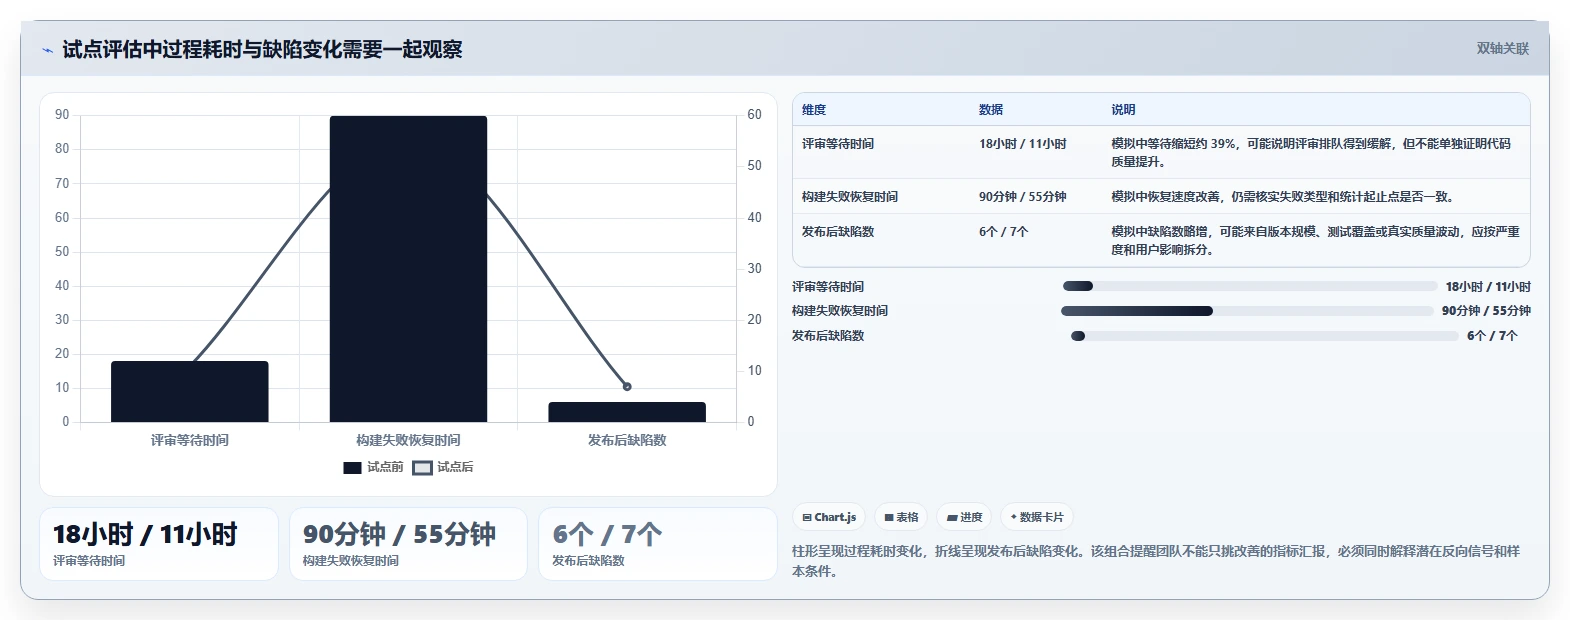This screenshot has width=1570, height=620.
Task: Click the 构建失败恢复时间 x-axis label
Action: [408, 440]
